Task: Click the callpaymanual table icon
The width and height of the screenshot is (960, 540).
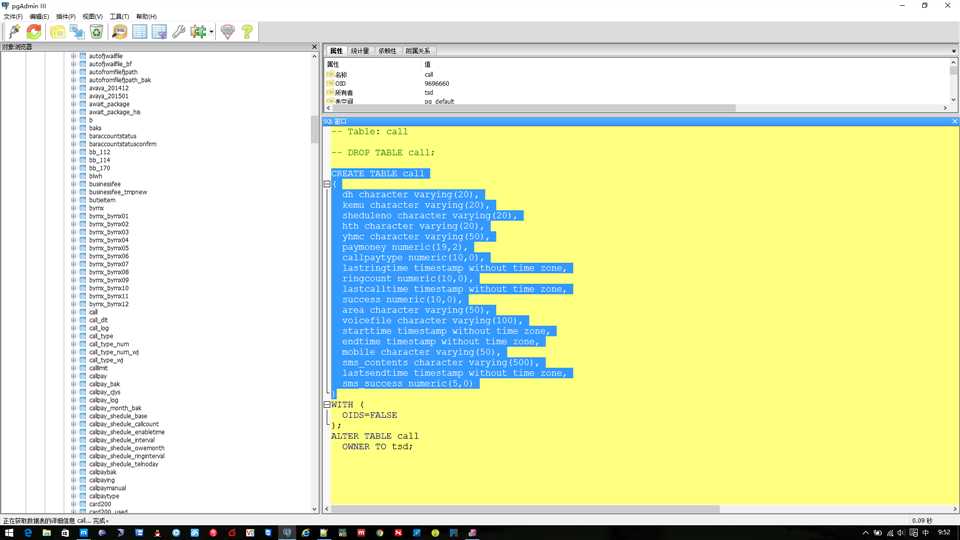Action: coord(83,488)
